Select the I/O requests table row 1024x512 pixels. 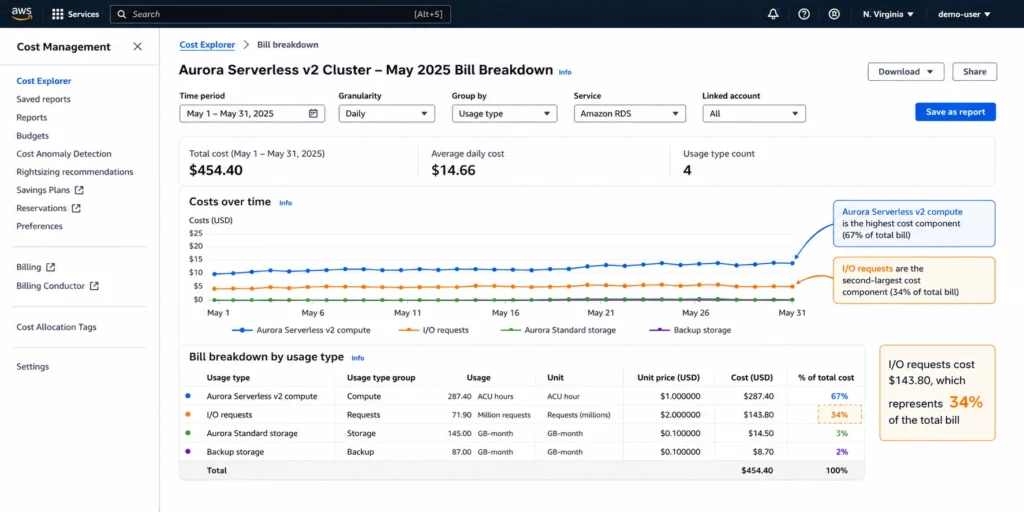(522, 415)
